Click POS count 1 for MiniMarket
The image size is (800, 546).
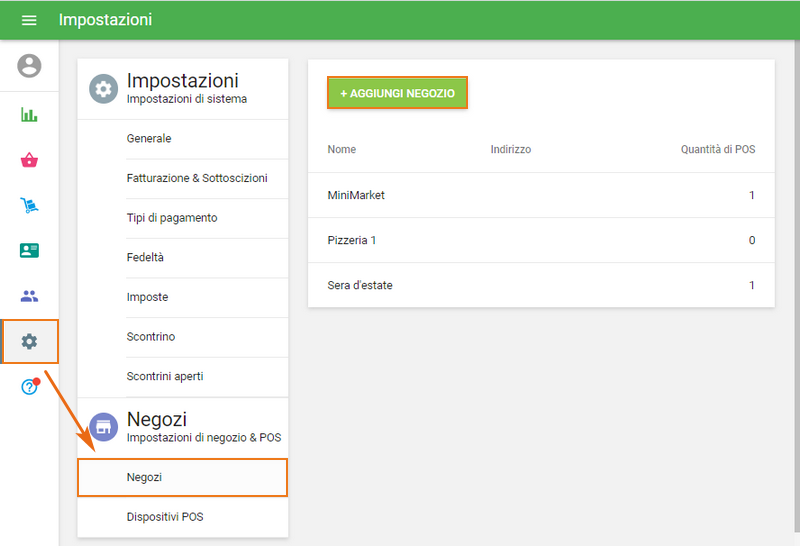click(x=752, y=195)
